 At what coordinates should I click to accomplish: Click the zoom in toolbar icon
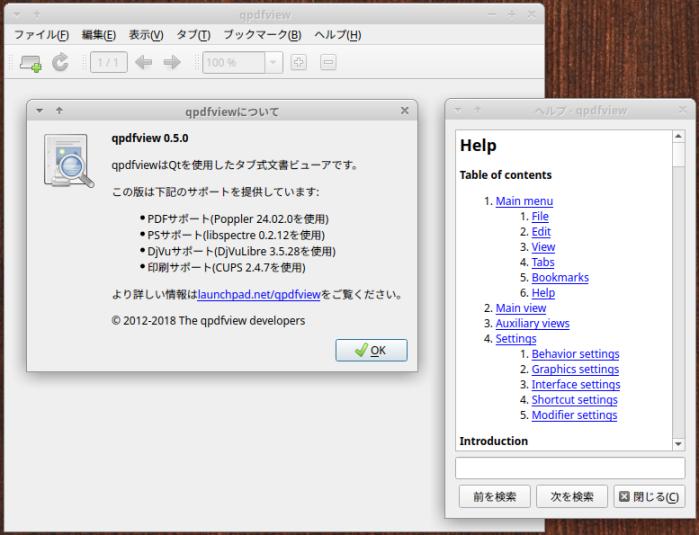click(298, 62)
